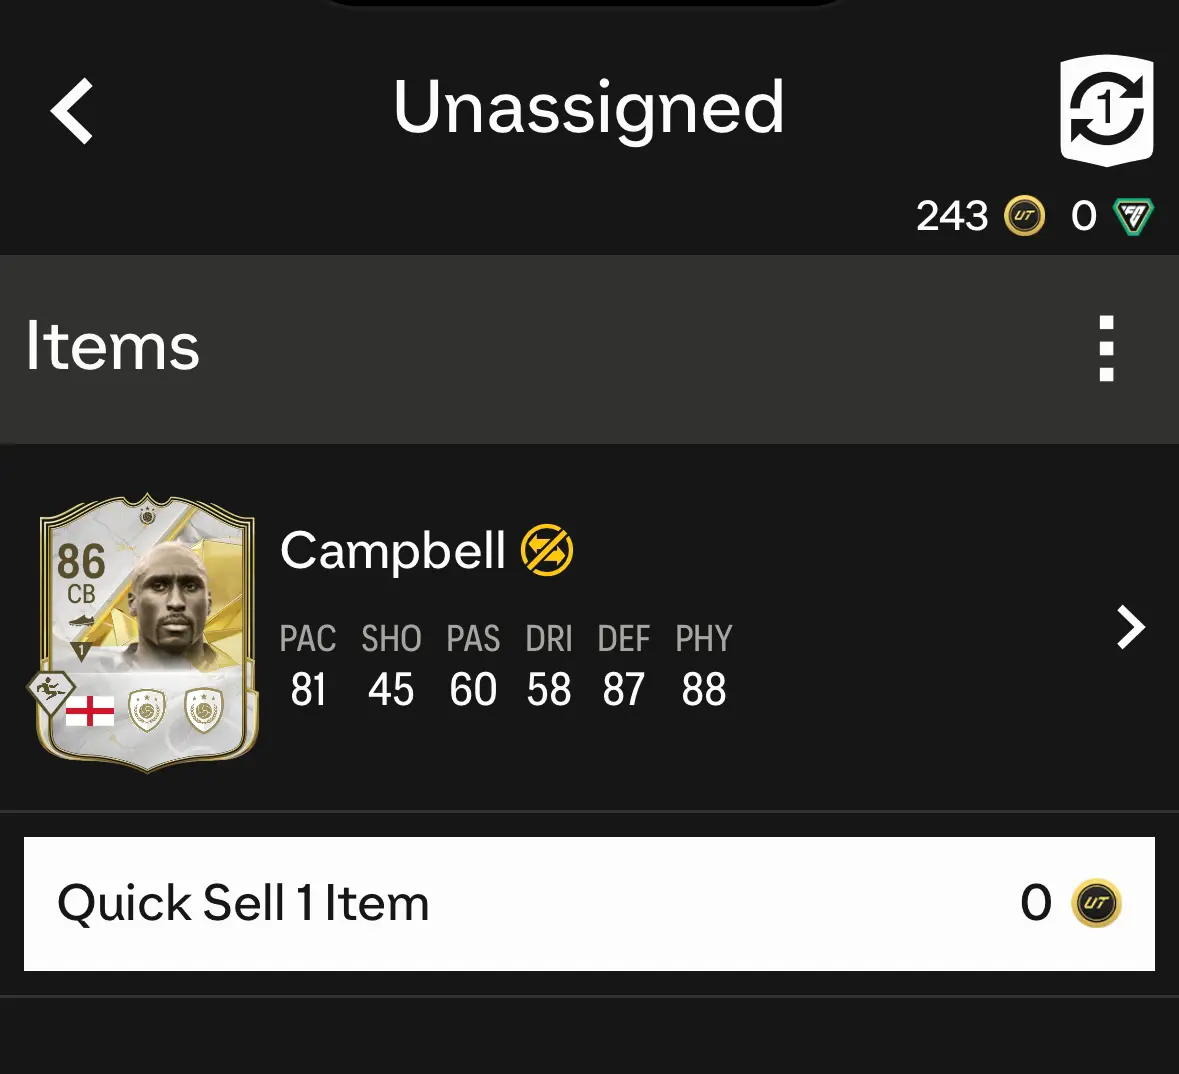Click the untradeable icon next to Campbell
Viewport: 1179px width, 1074px height.
(547, 551)
